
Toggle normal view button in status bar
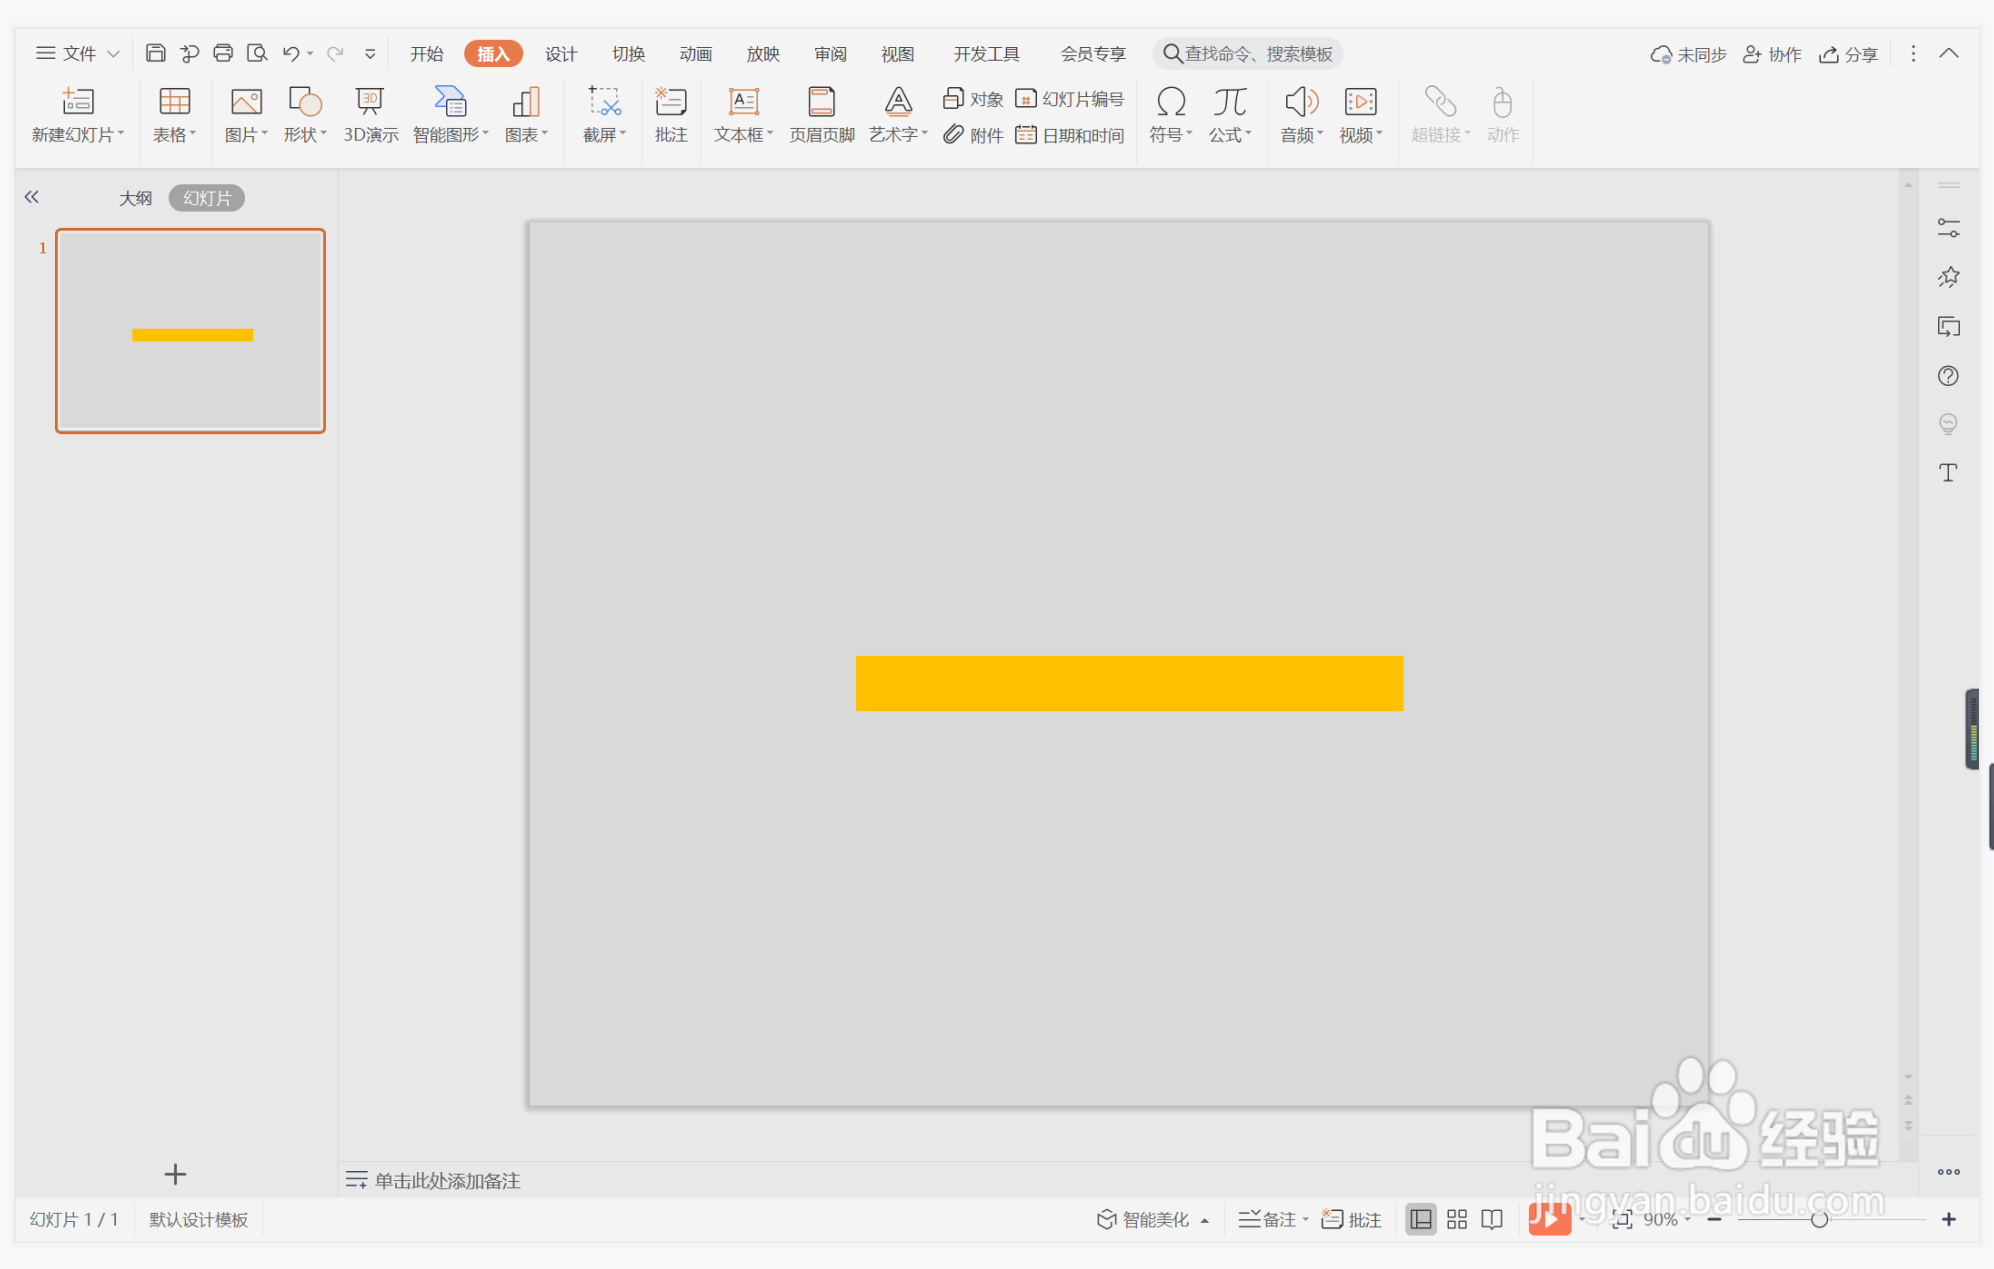point(1420,1219)
